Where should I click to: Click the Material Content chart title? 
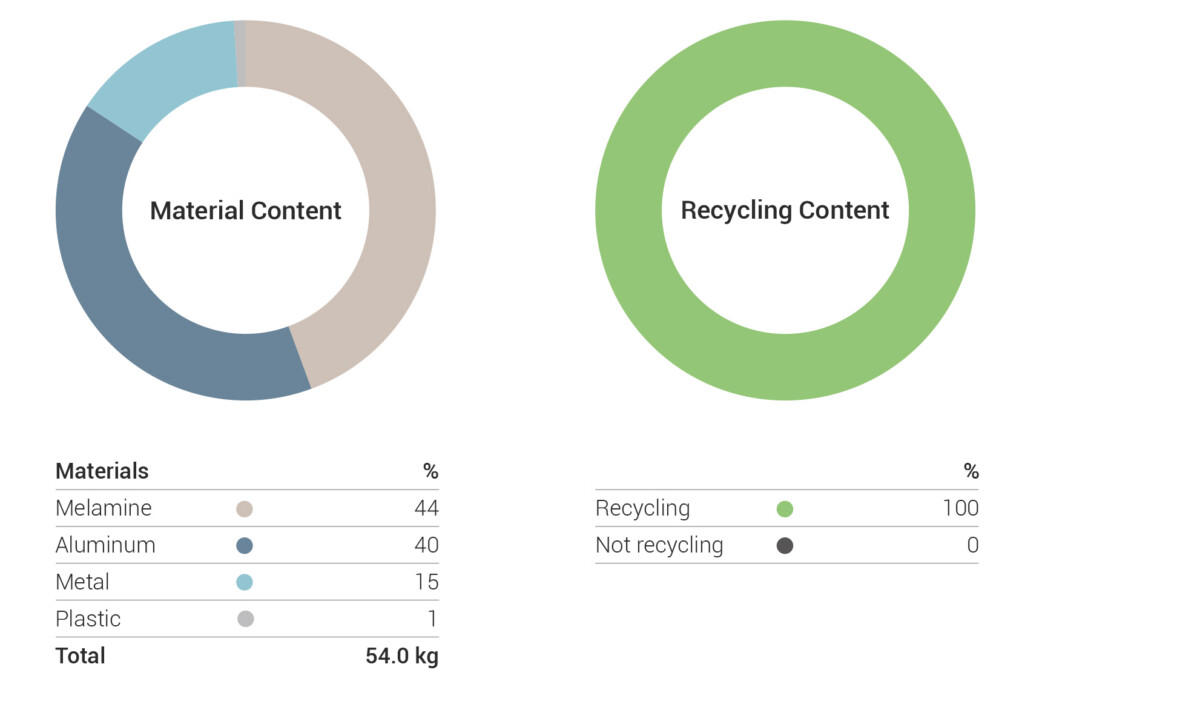pyautogui.click(x=246, y=211)
